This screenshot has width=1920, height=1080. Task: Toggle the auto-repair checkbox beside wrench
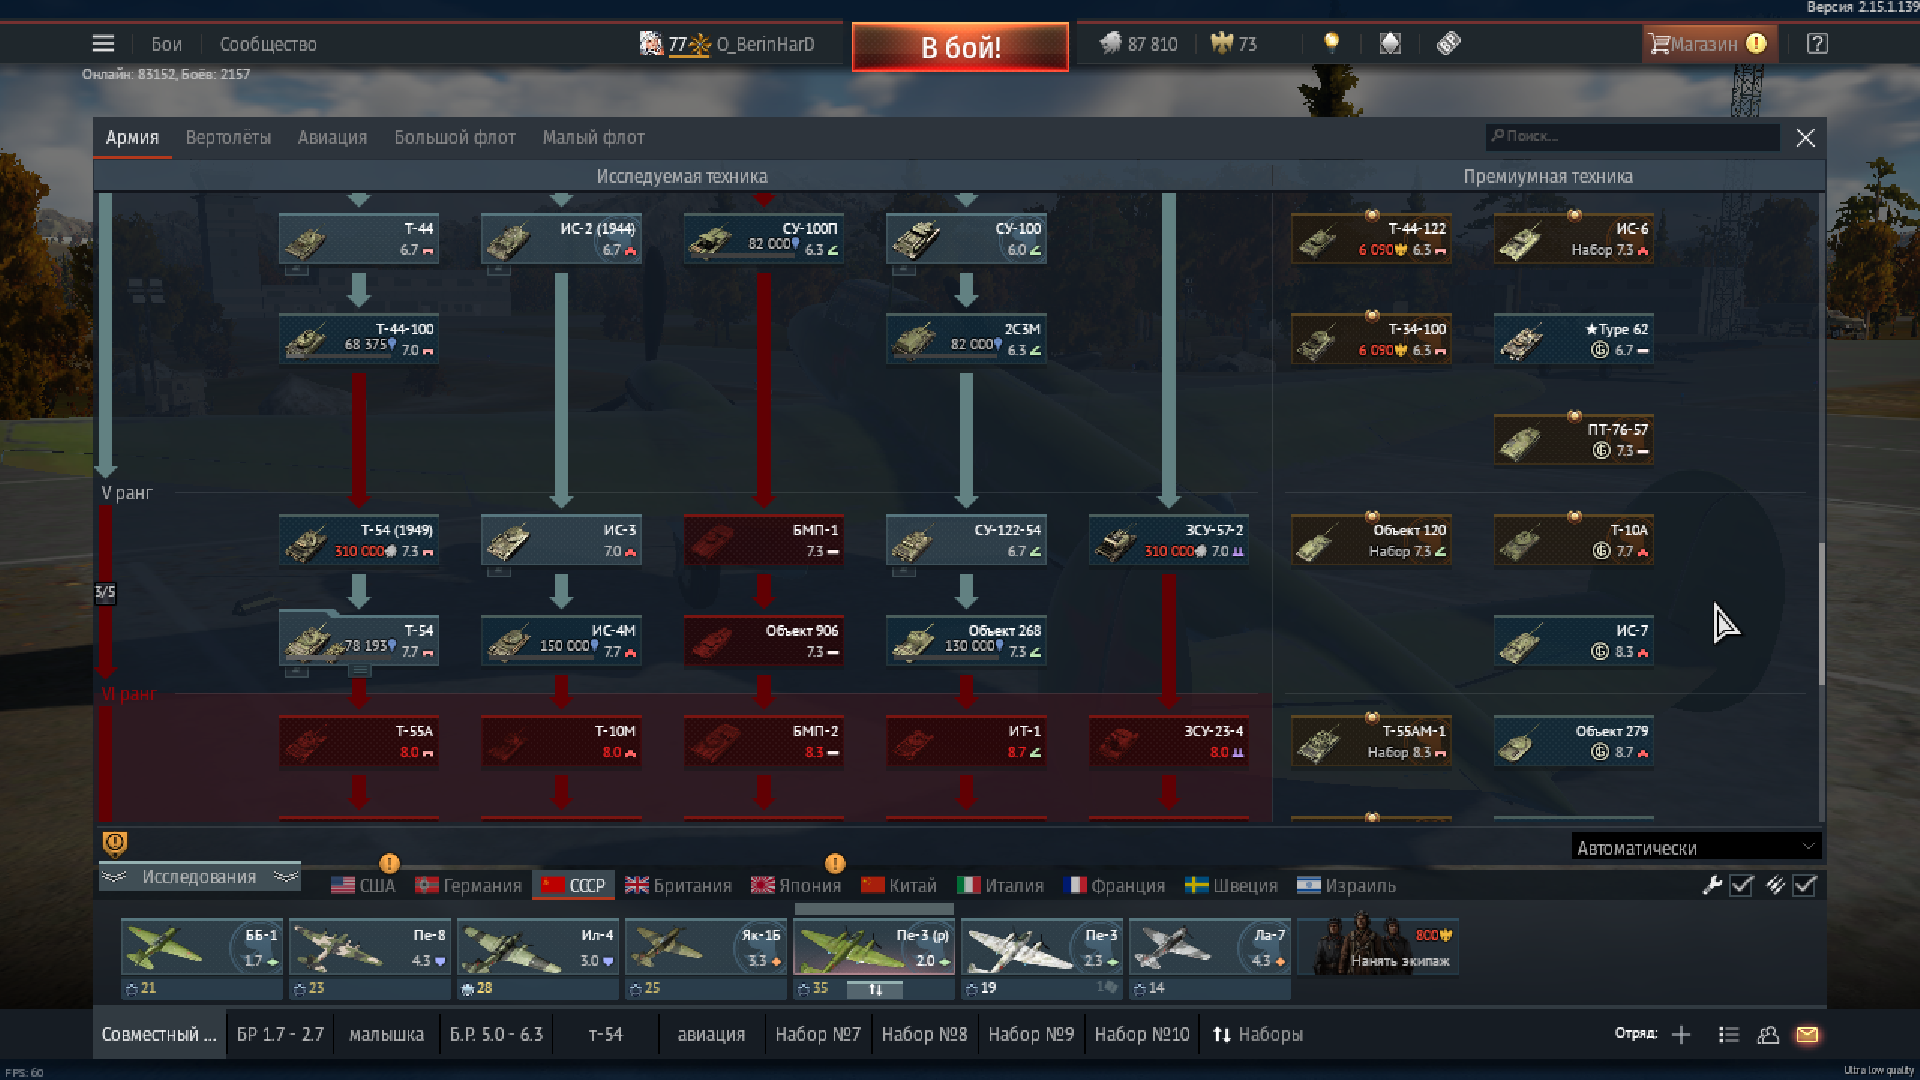pos(1741,885)
